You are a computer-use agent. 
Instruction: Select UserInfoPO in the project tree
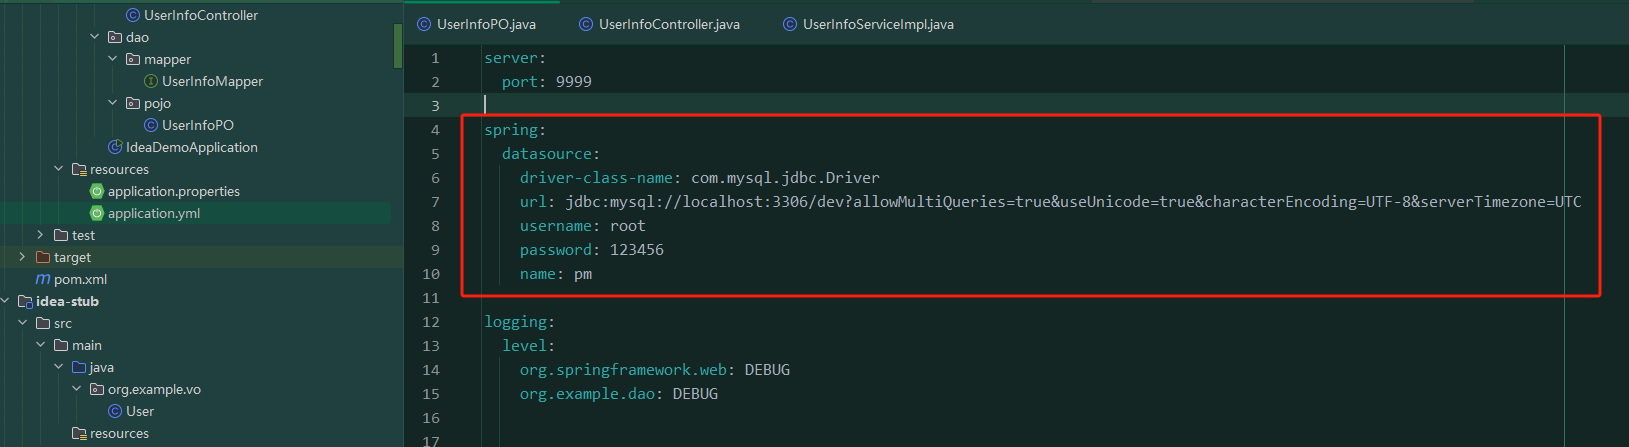[x=198, y=125]
